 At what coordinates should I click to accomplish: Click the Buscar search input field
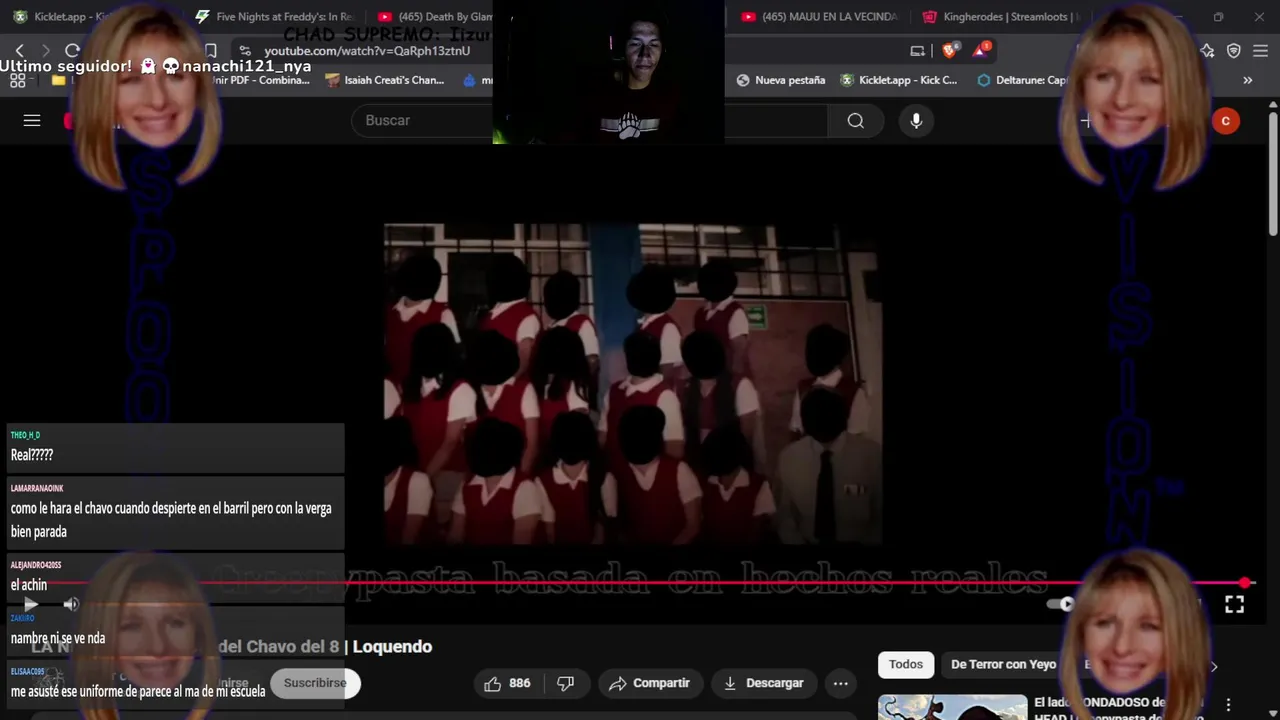click(x=589, y=120)
